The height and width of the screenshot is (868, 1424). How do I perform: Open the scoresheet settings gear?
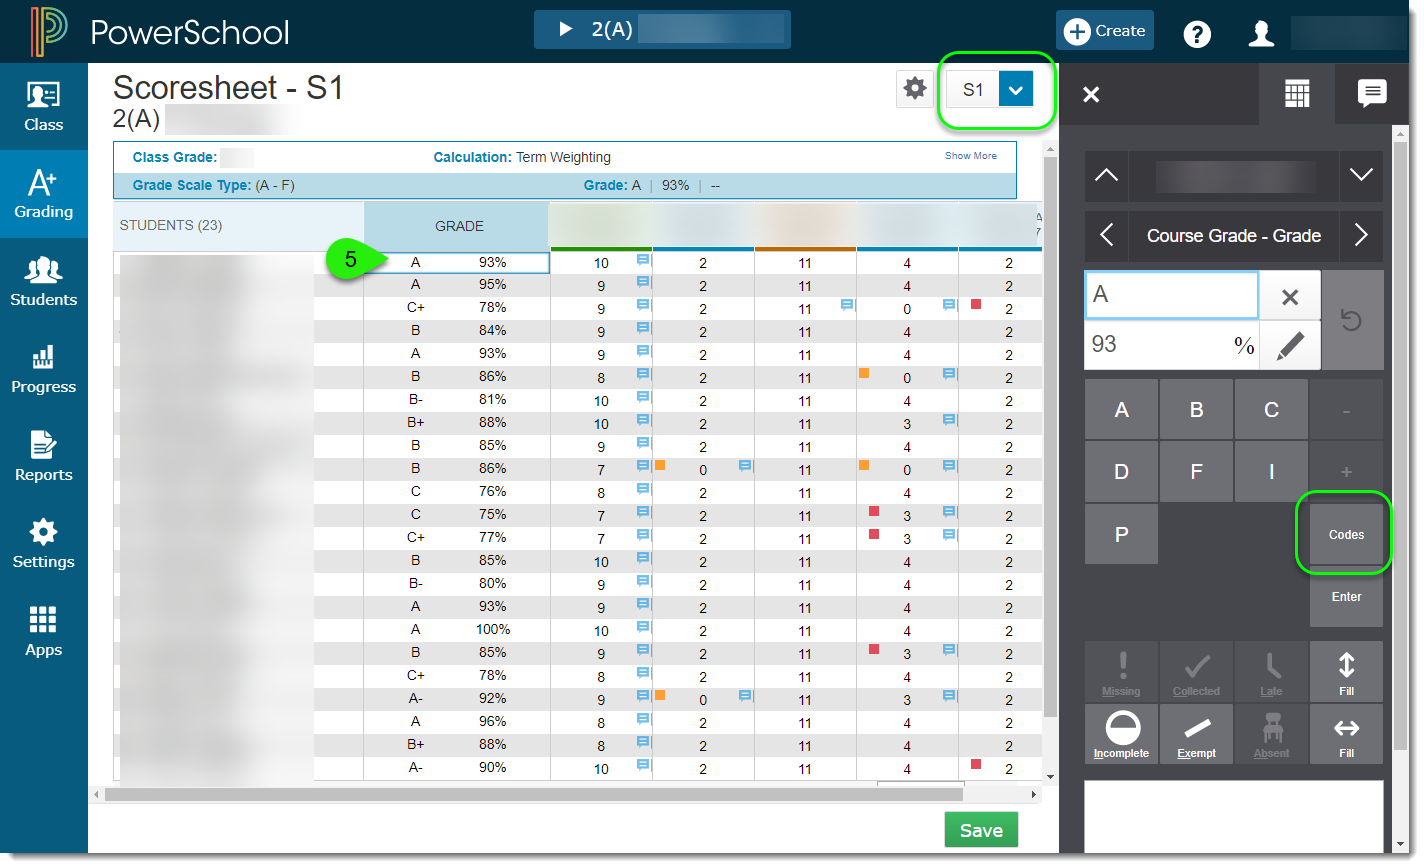pos(914,89)
